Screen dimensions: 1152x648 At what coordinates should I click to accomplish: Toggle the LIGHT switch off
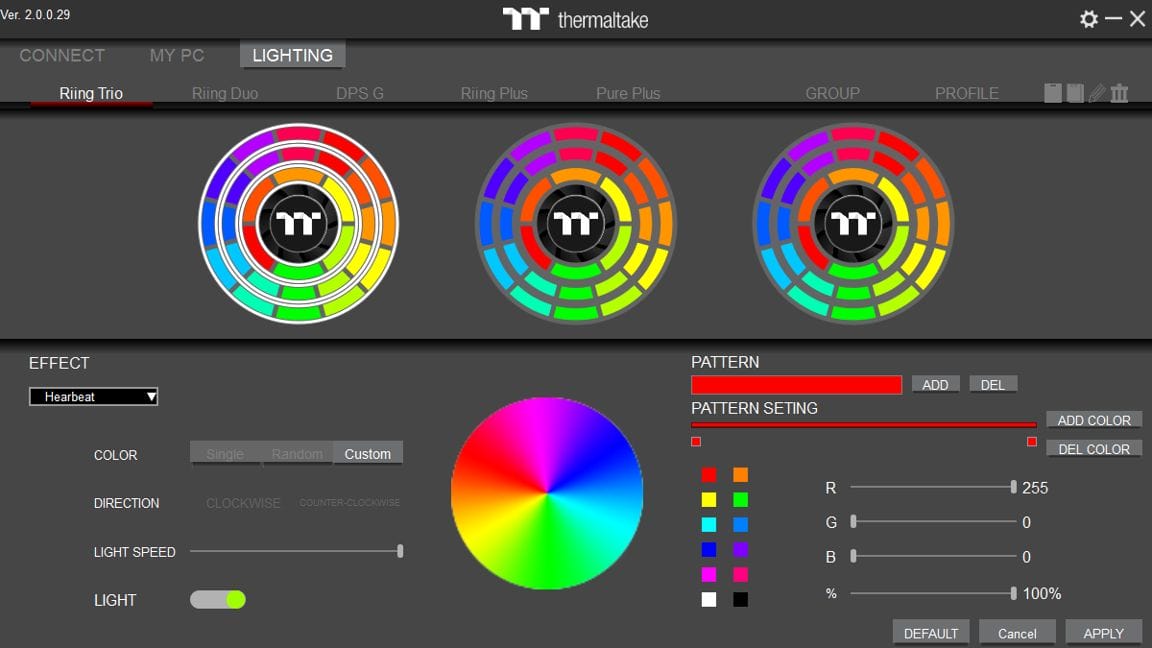point(218,599)
